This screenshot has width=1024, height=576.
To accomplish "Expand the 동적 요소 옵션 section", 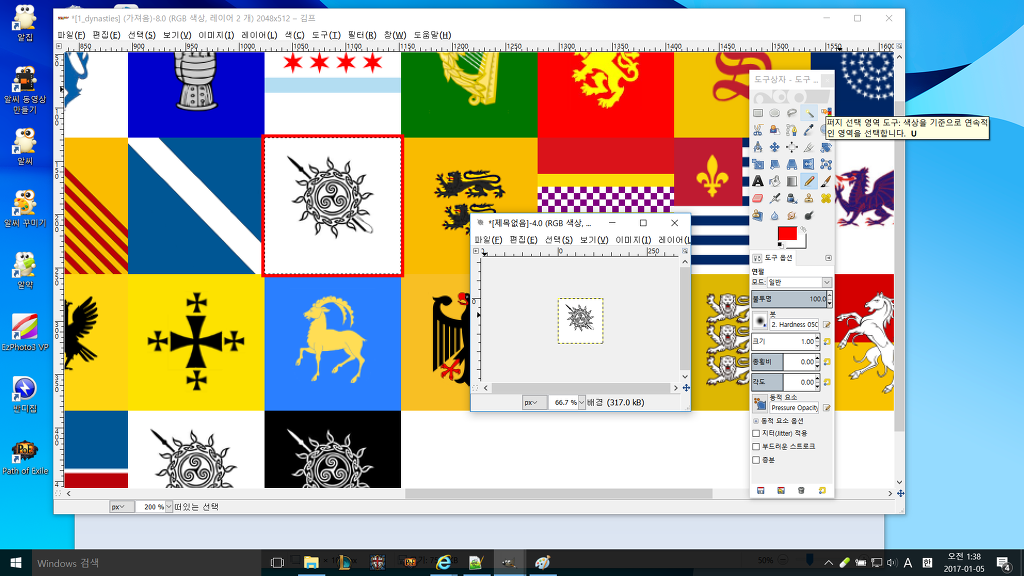I will [756, 421].
